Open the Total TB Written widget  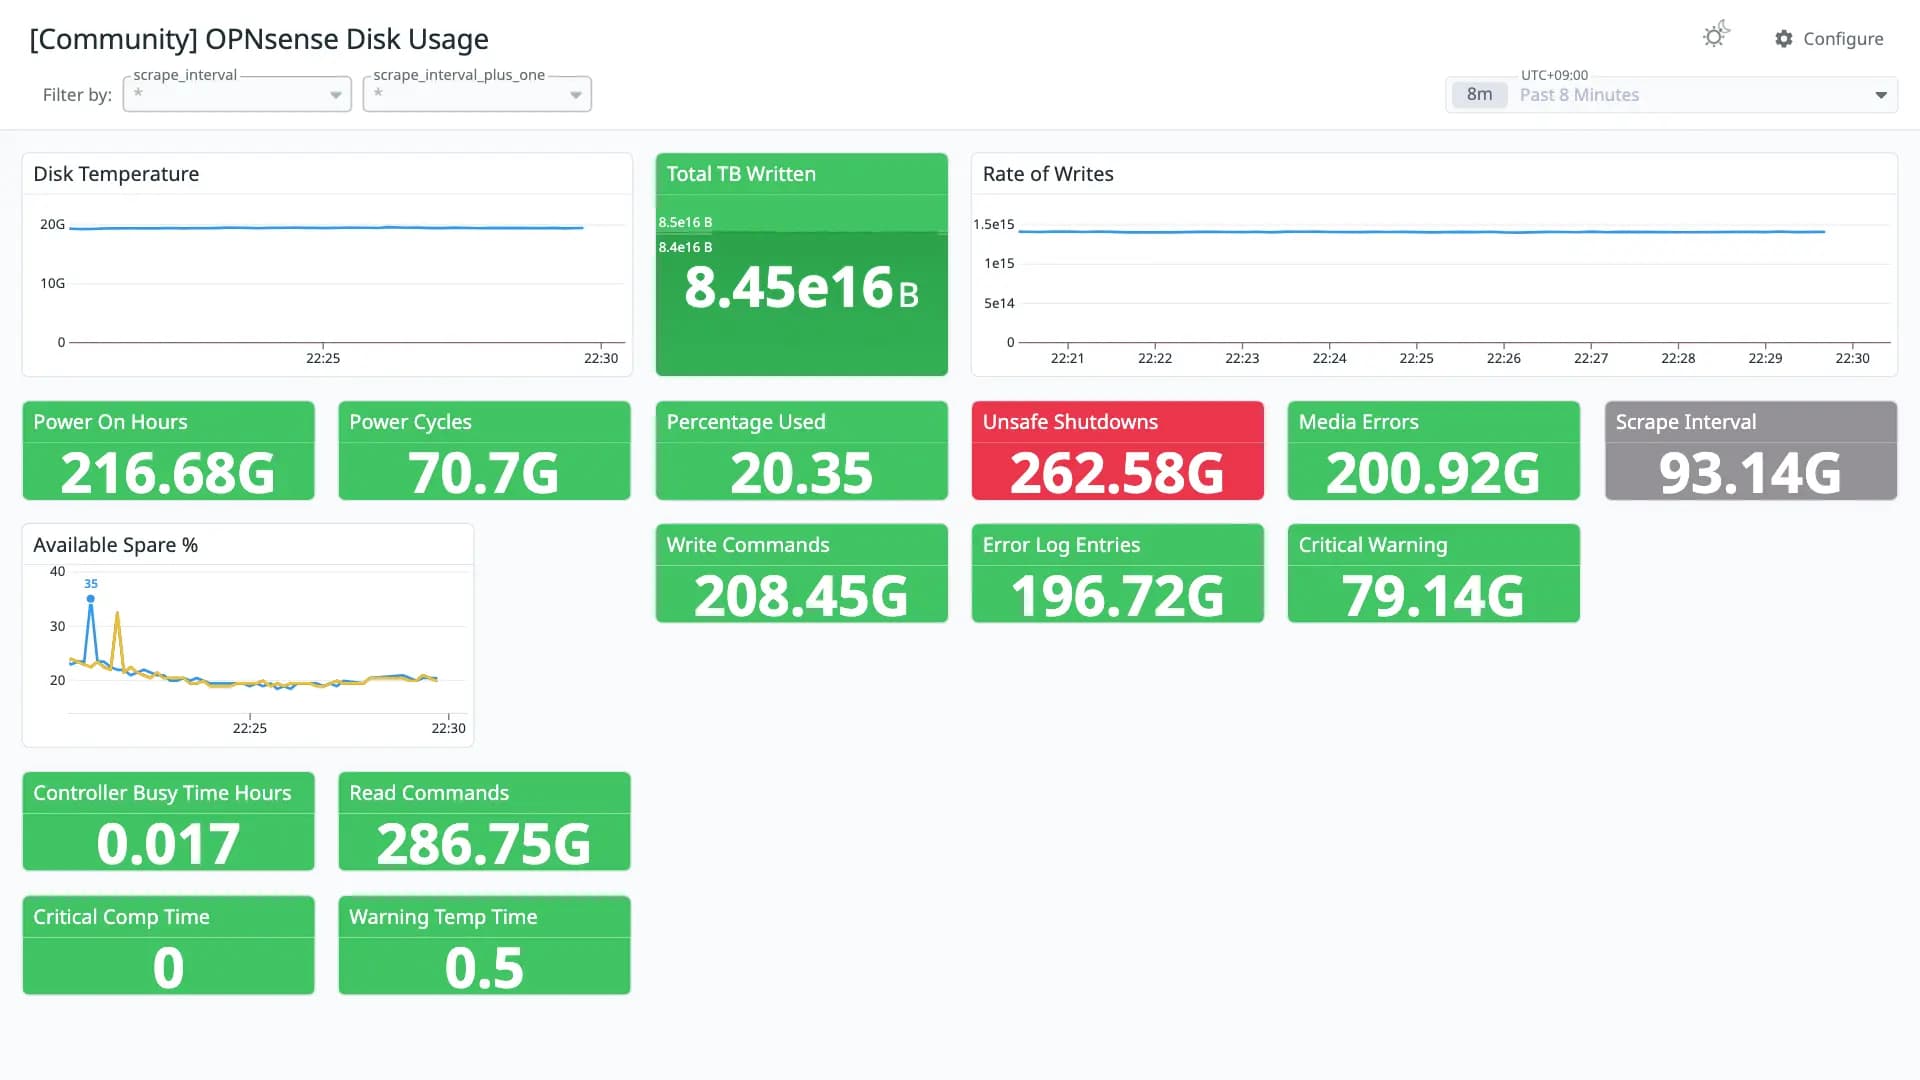pyautogui.click(x=801, y=265)
